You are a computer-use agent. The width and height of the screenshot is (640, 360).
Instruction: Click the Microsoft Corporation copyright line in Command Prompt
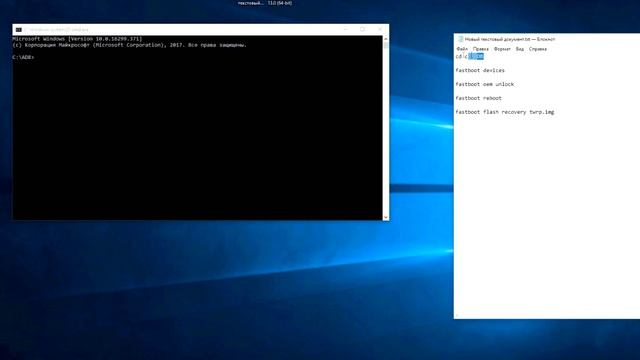[x=129, y=45]
